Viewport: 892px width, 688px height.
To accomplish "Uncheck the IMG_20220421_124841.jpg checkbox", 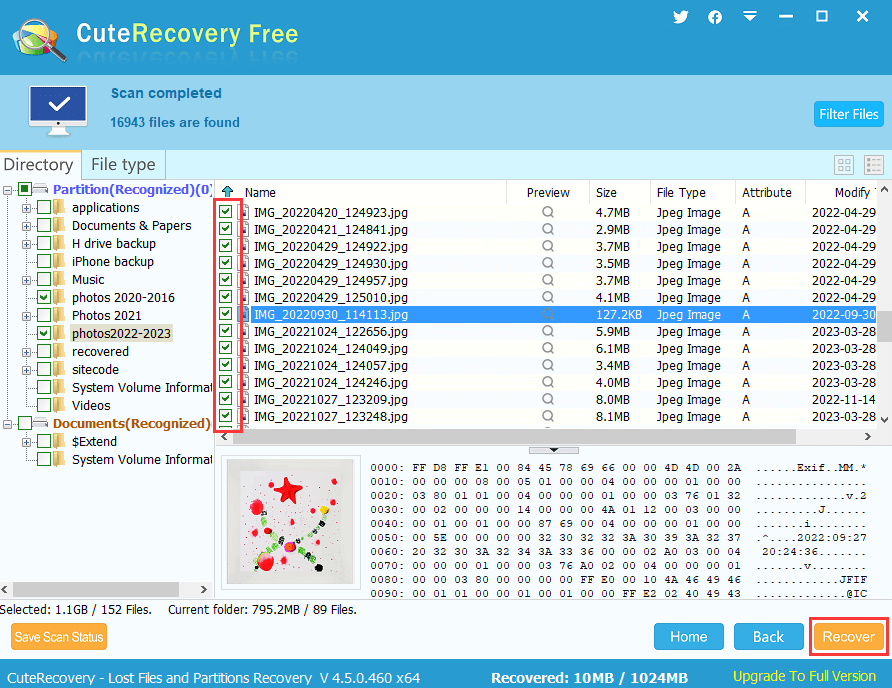I will tap(226, 229).
